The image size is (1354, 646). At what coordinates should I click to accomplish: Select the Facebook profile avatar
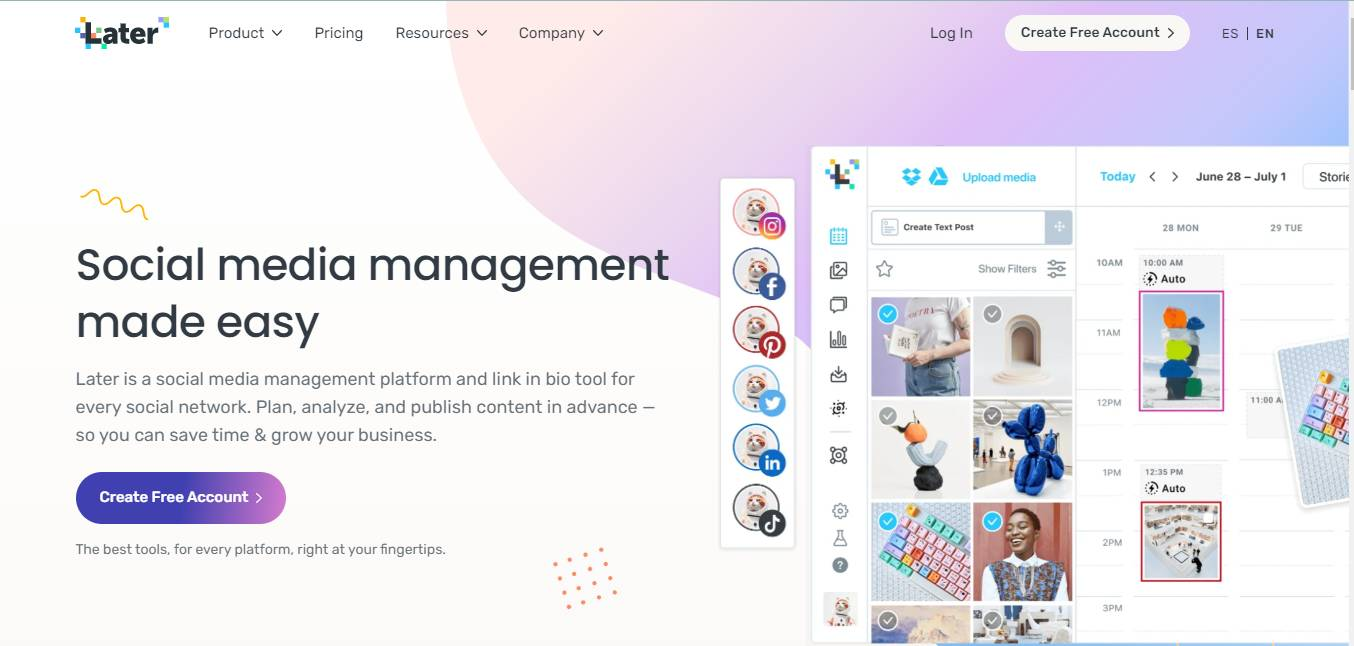click(757, 272)
